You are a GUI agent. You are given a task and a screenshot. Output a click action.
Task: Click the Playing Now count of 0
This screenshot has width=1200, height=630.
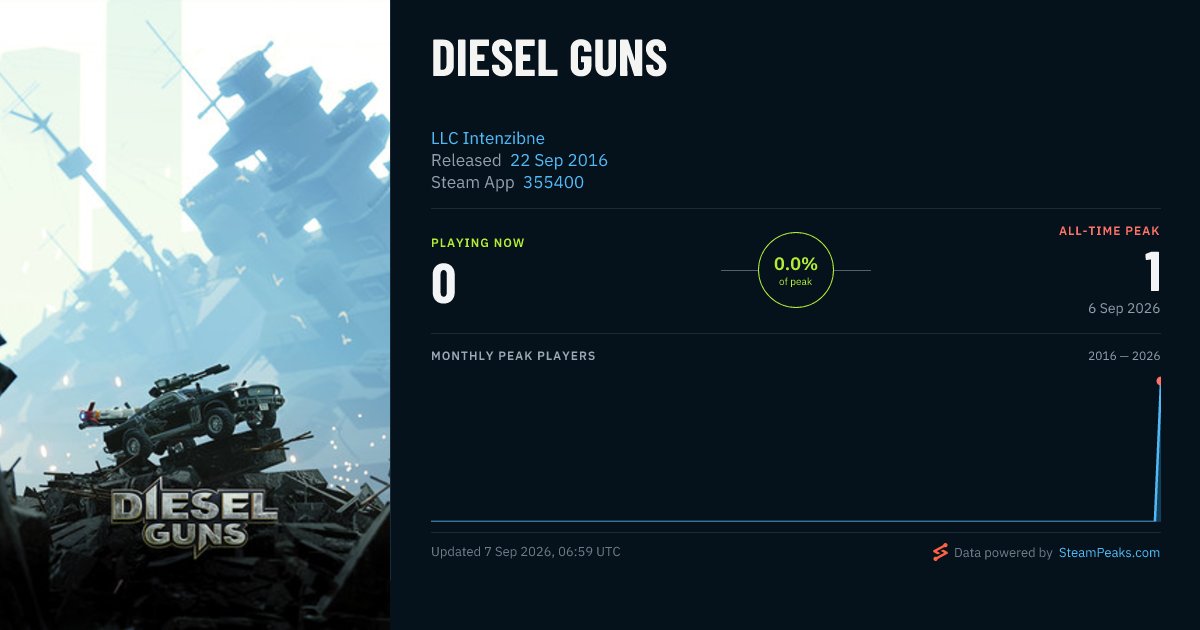(444, 283)
